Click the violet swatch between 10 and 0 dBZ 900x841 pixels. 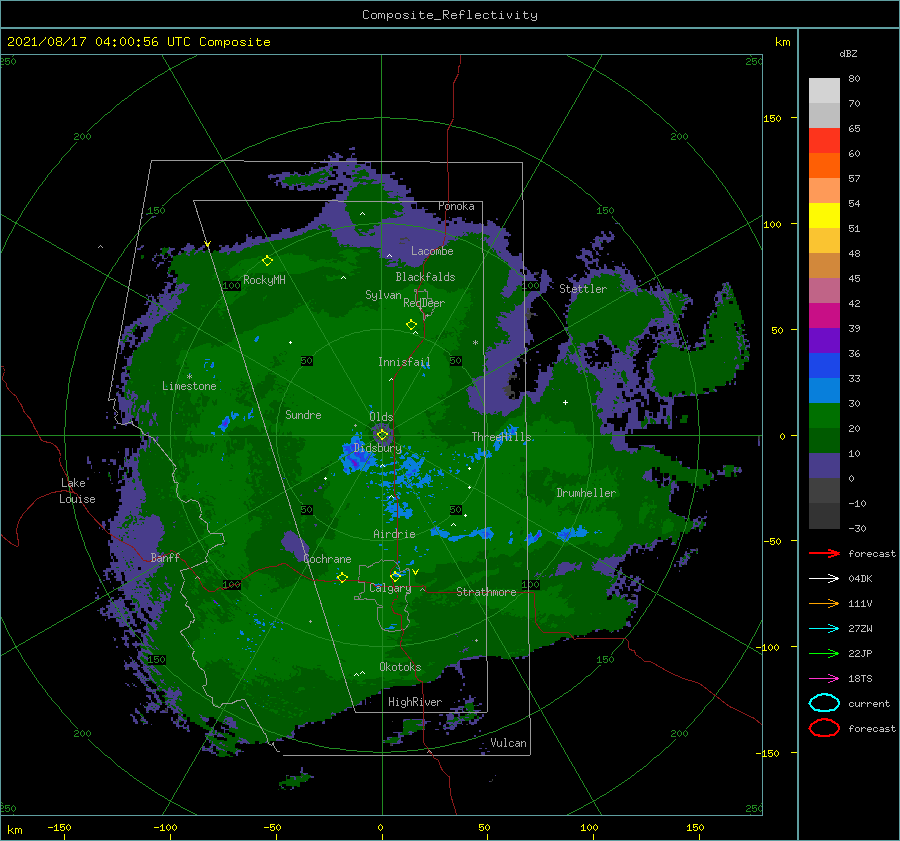(824, 466)
